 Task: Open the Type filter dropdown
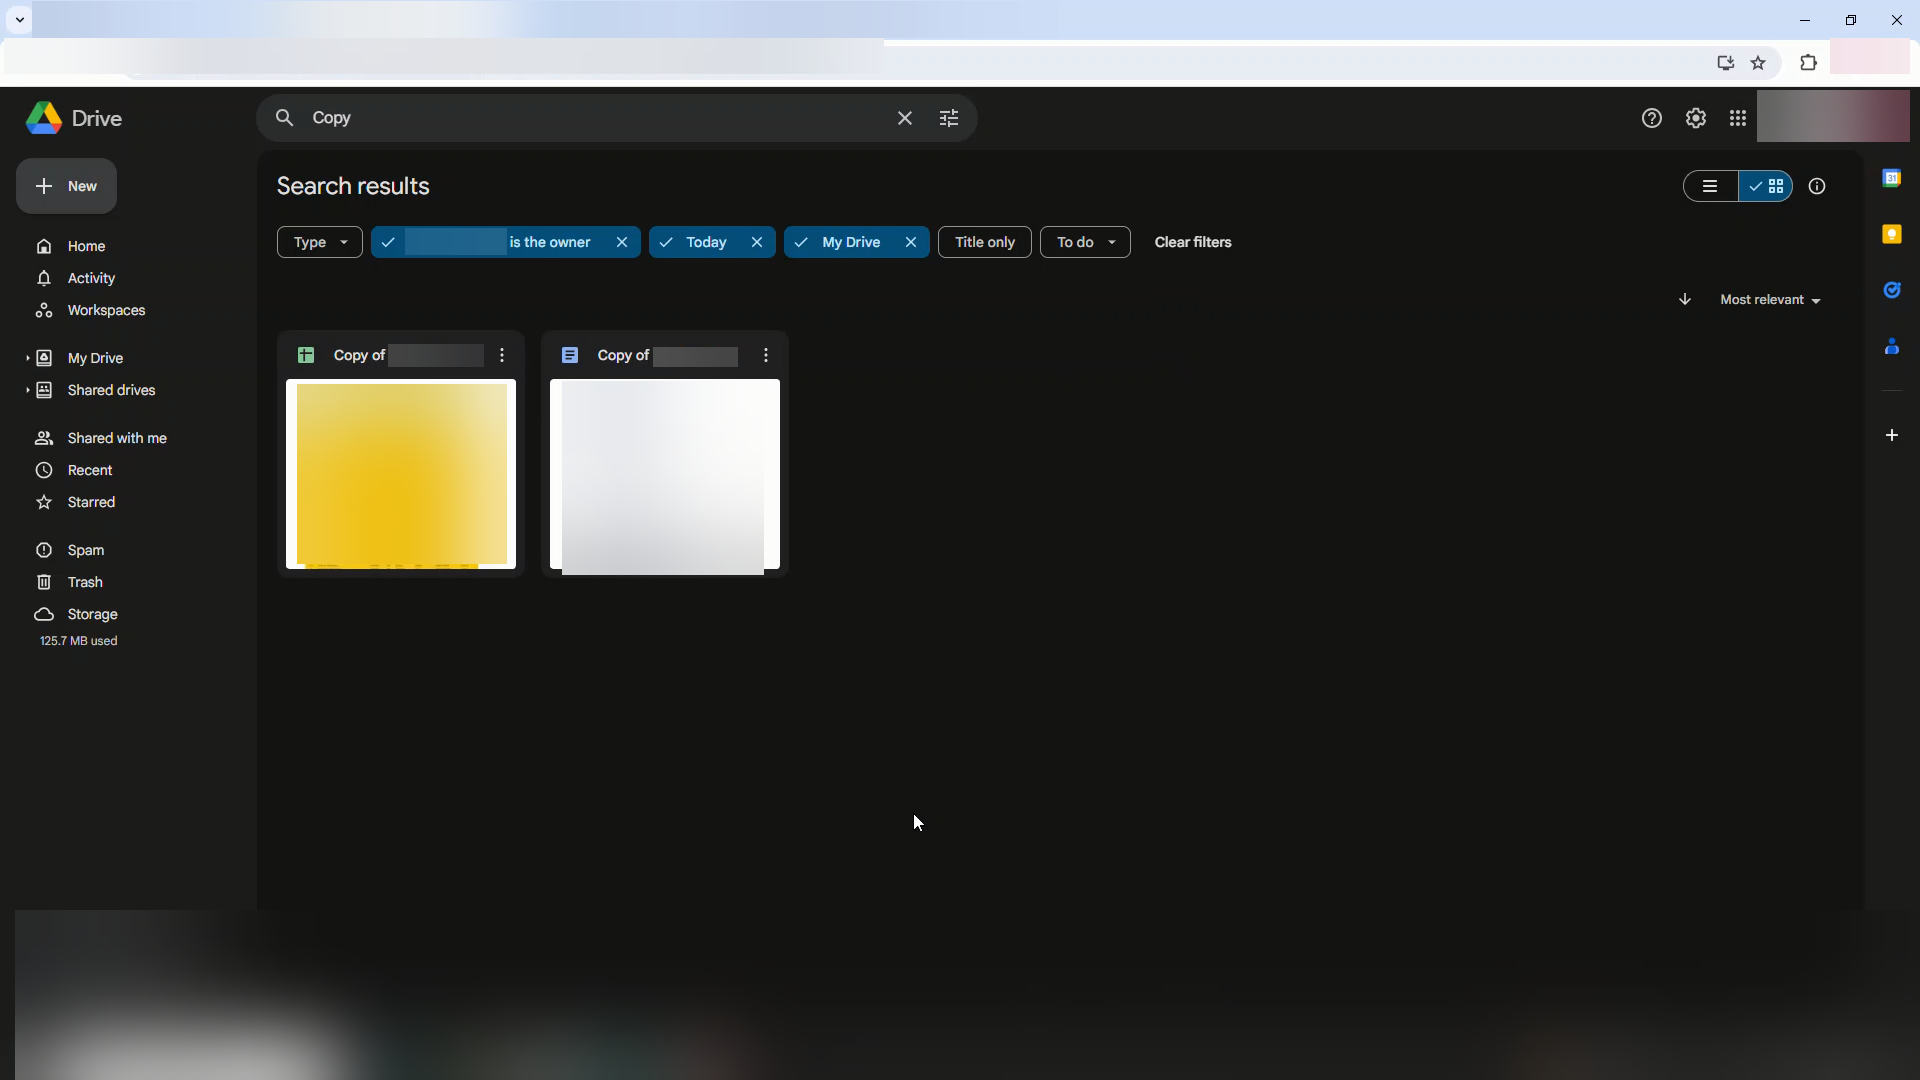point(319,242)
